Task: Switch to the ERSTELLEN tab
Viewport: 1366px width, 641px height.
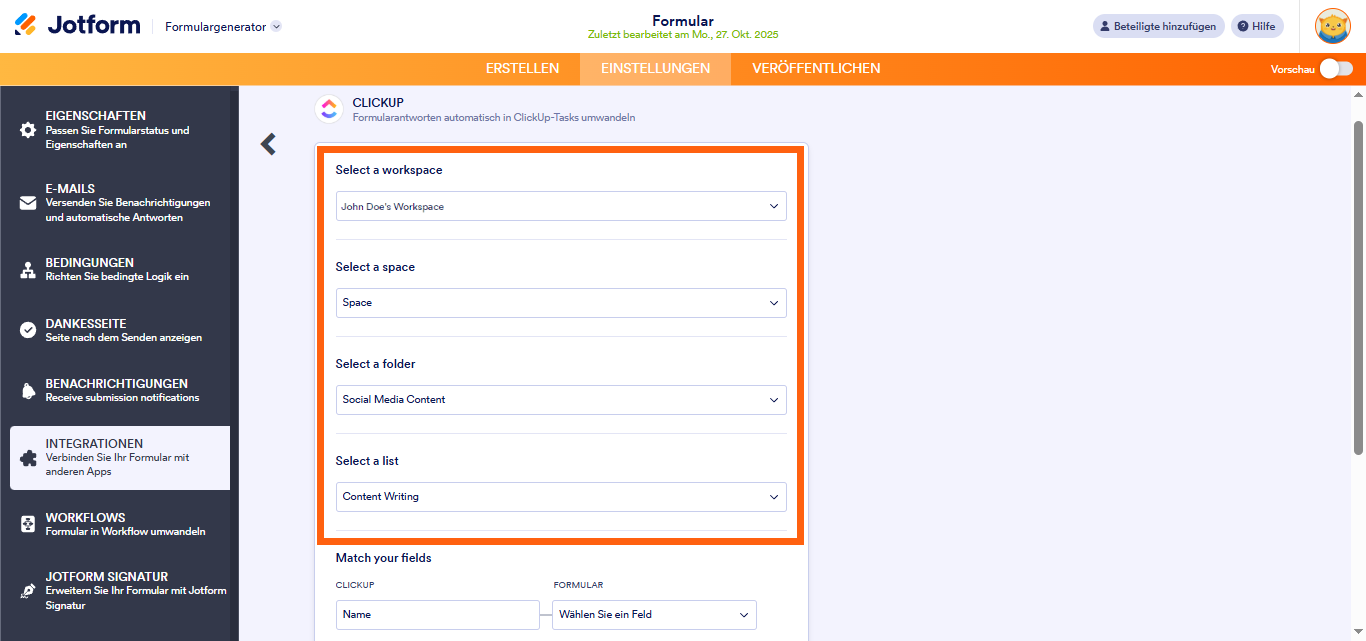Action: (522, 68)
